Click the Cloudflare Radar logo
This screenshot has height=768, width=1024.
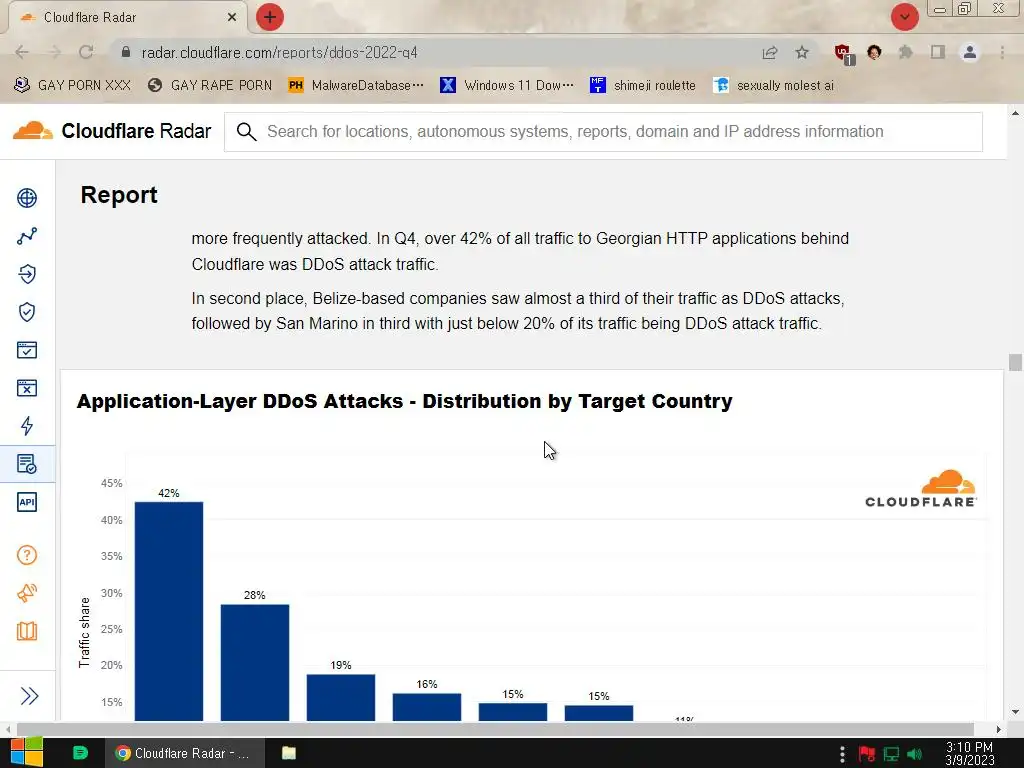tap(112, 131)
